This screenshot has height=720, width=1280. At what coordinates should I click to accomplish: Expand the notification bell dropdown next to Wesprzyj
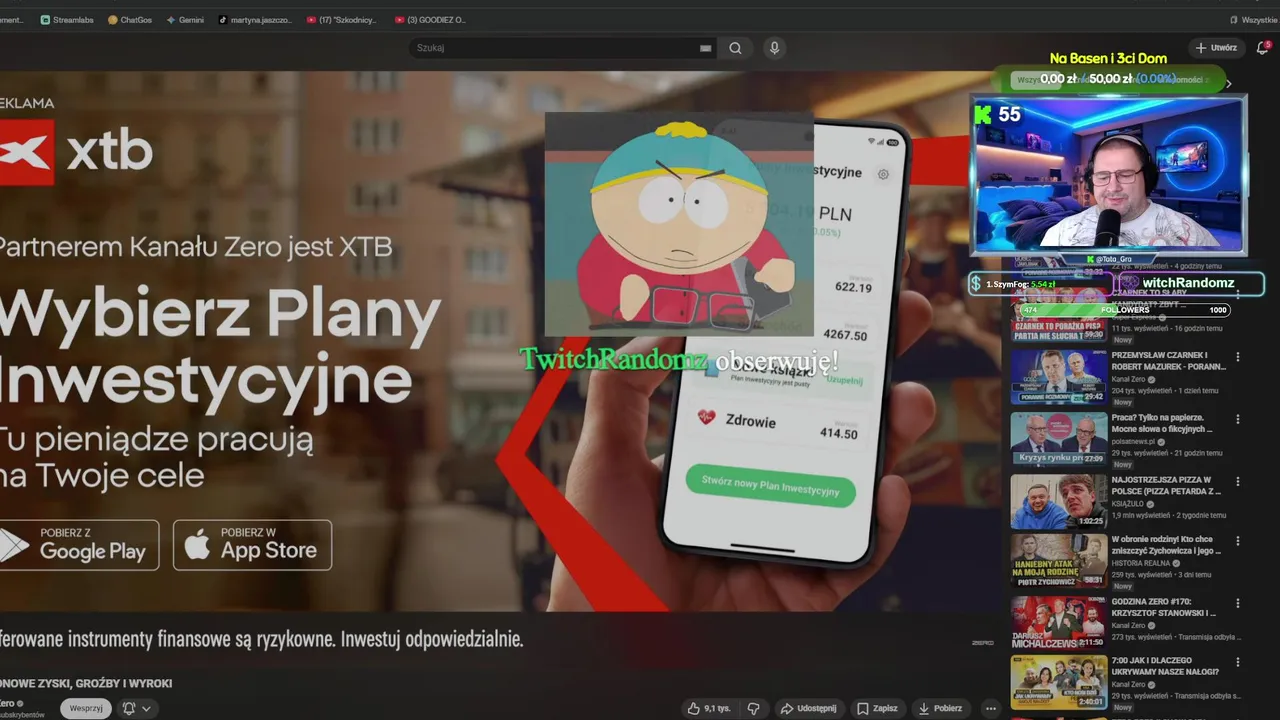tap(138, 708)
